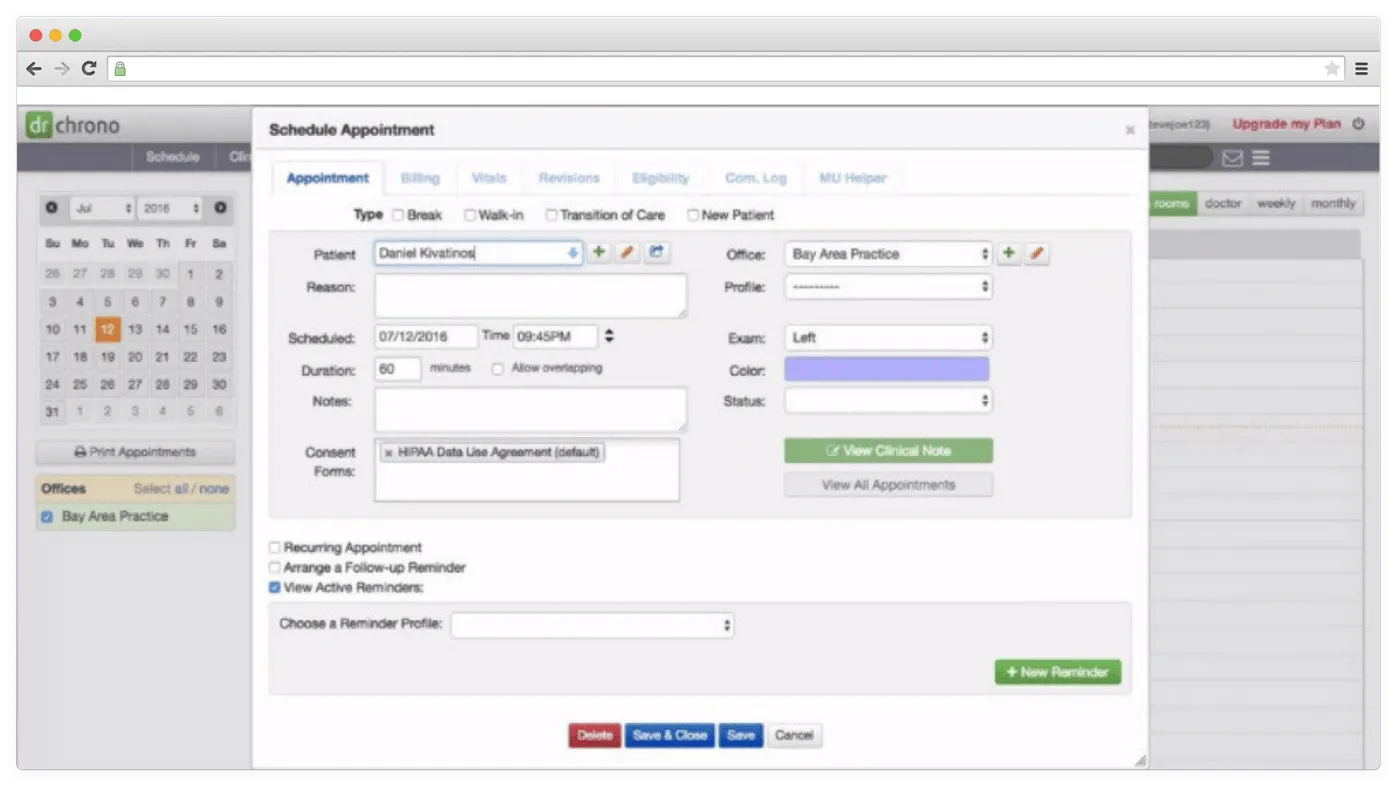Open the Patient name dropdown arrow
The height and width of the screenshot is (809, 1399).
[573, 254]
